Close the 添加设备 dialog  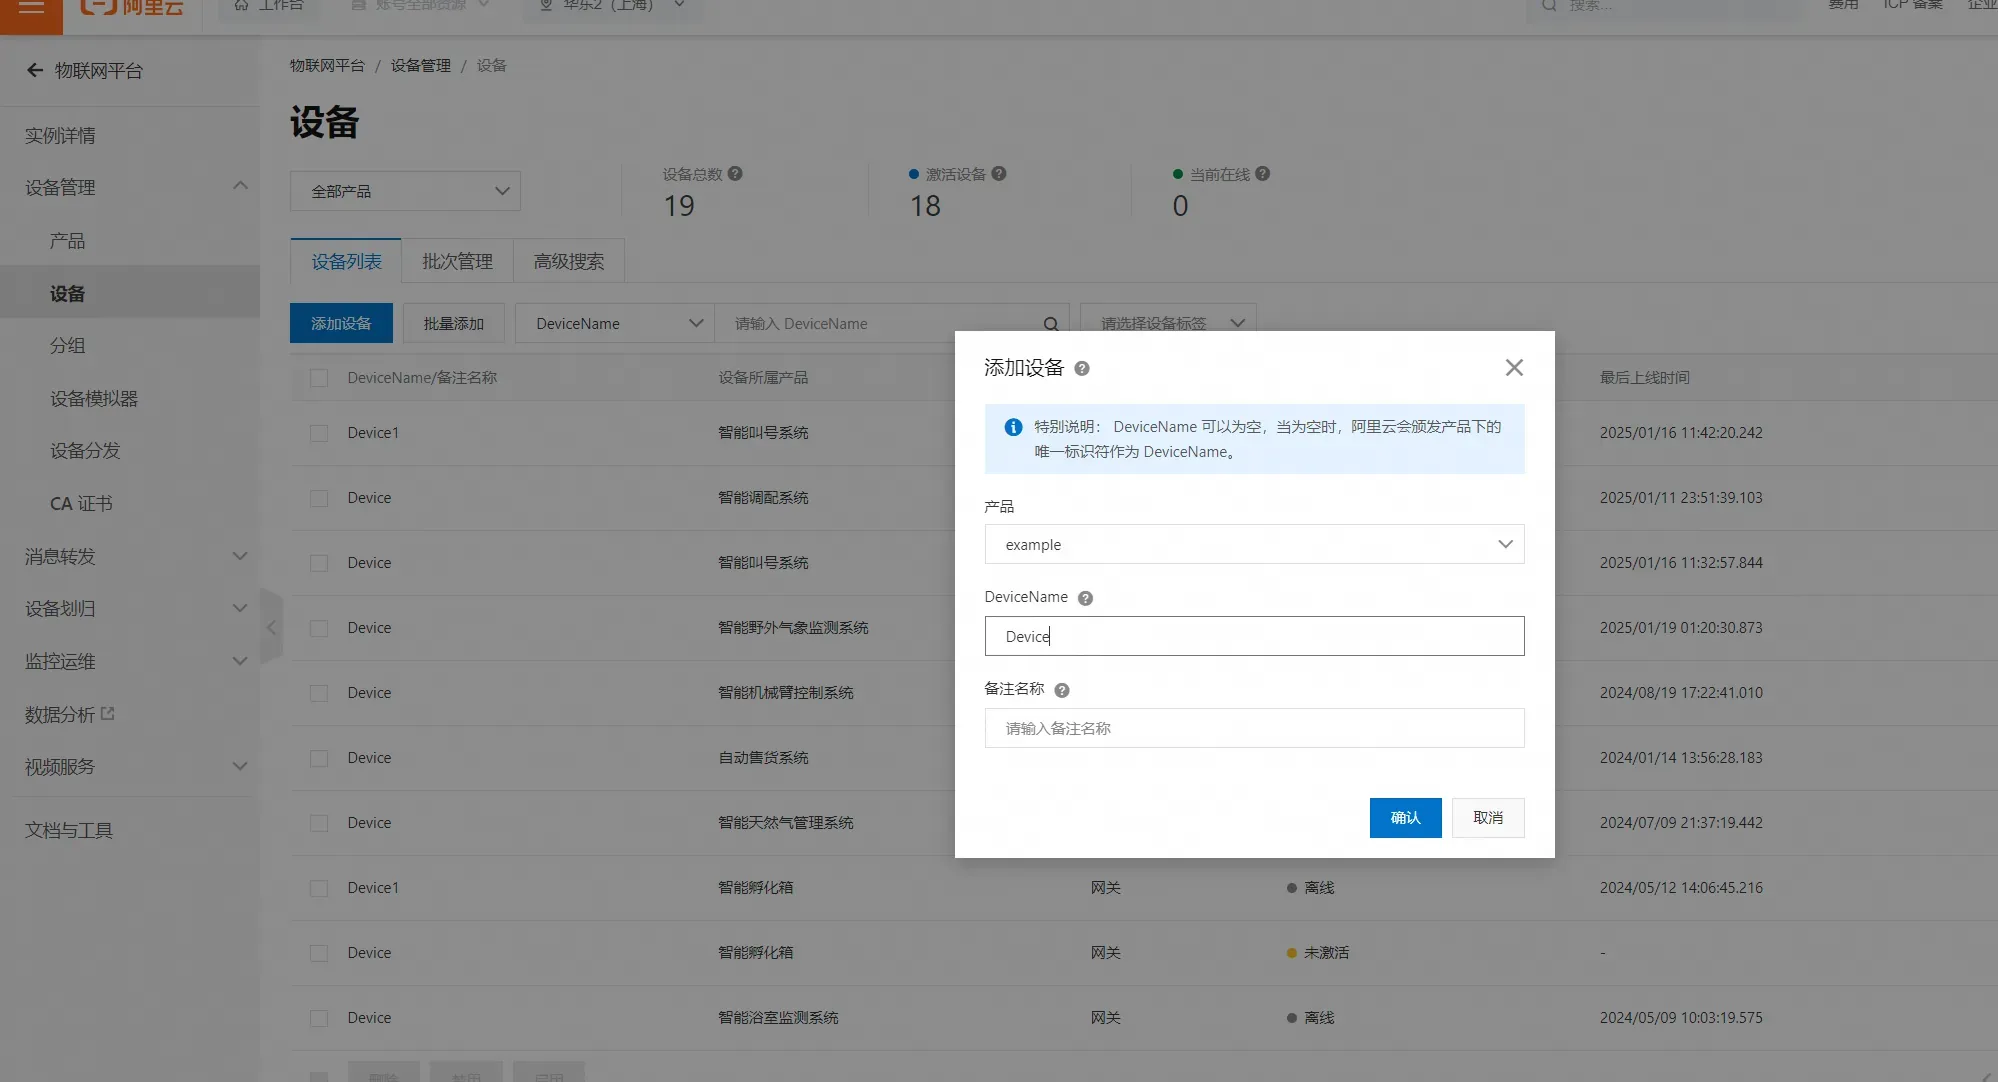click(x=1514, y=368)
